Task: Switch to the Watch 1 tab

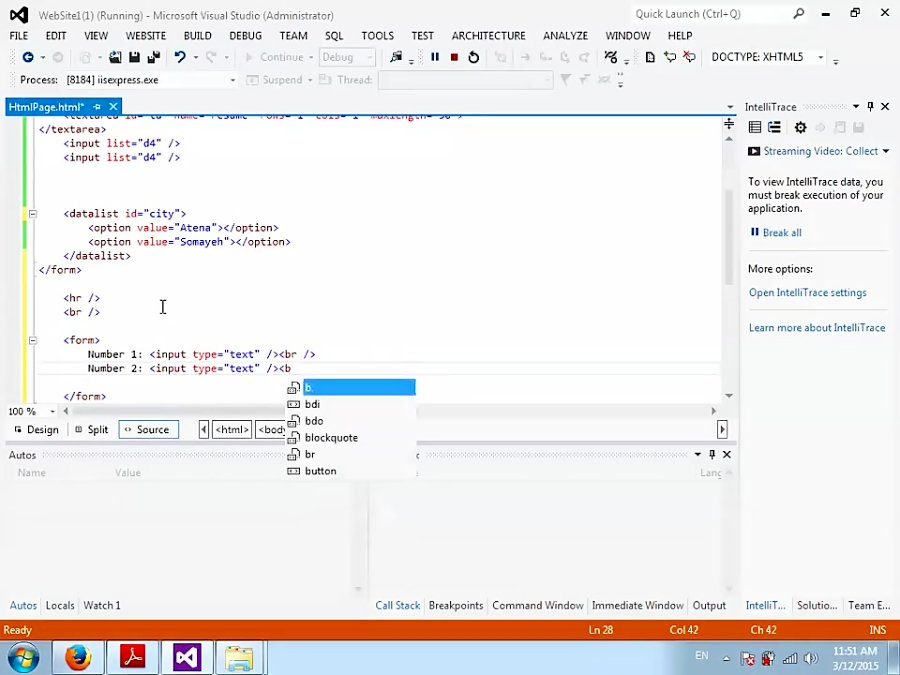Action: tap(102, 606)
